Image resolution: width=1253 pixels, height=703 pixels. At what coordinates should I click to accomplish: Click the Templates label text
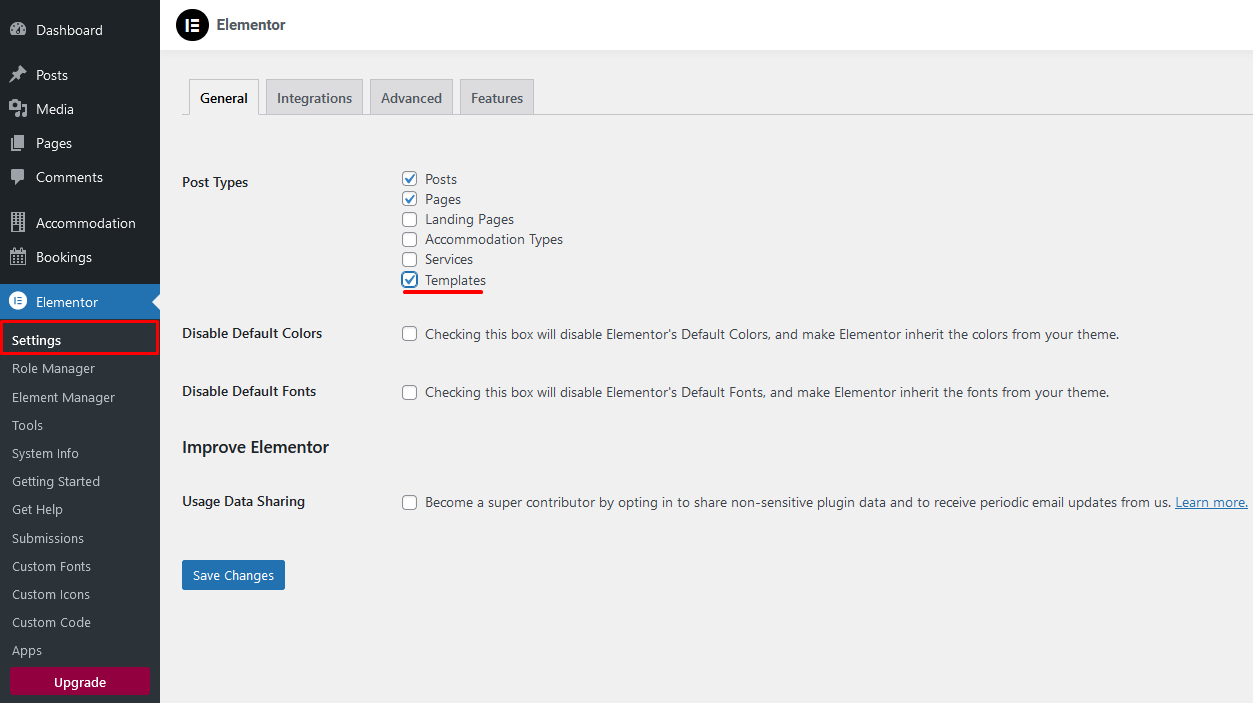[455, 280]
